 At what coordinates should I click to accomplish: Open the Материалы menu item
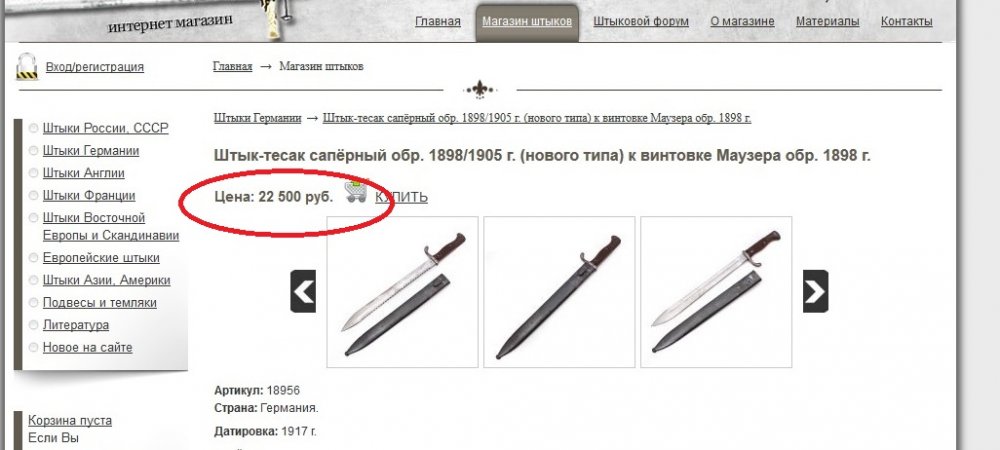pyautogui.click(x=827, y=22)
